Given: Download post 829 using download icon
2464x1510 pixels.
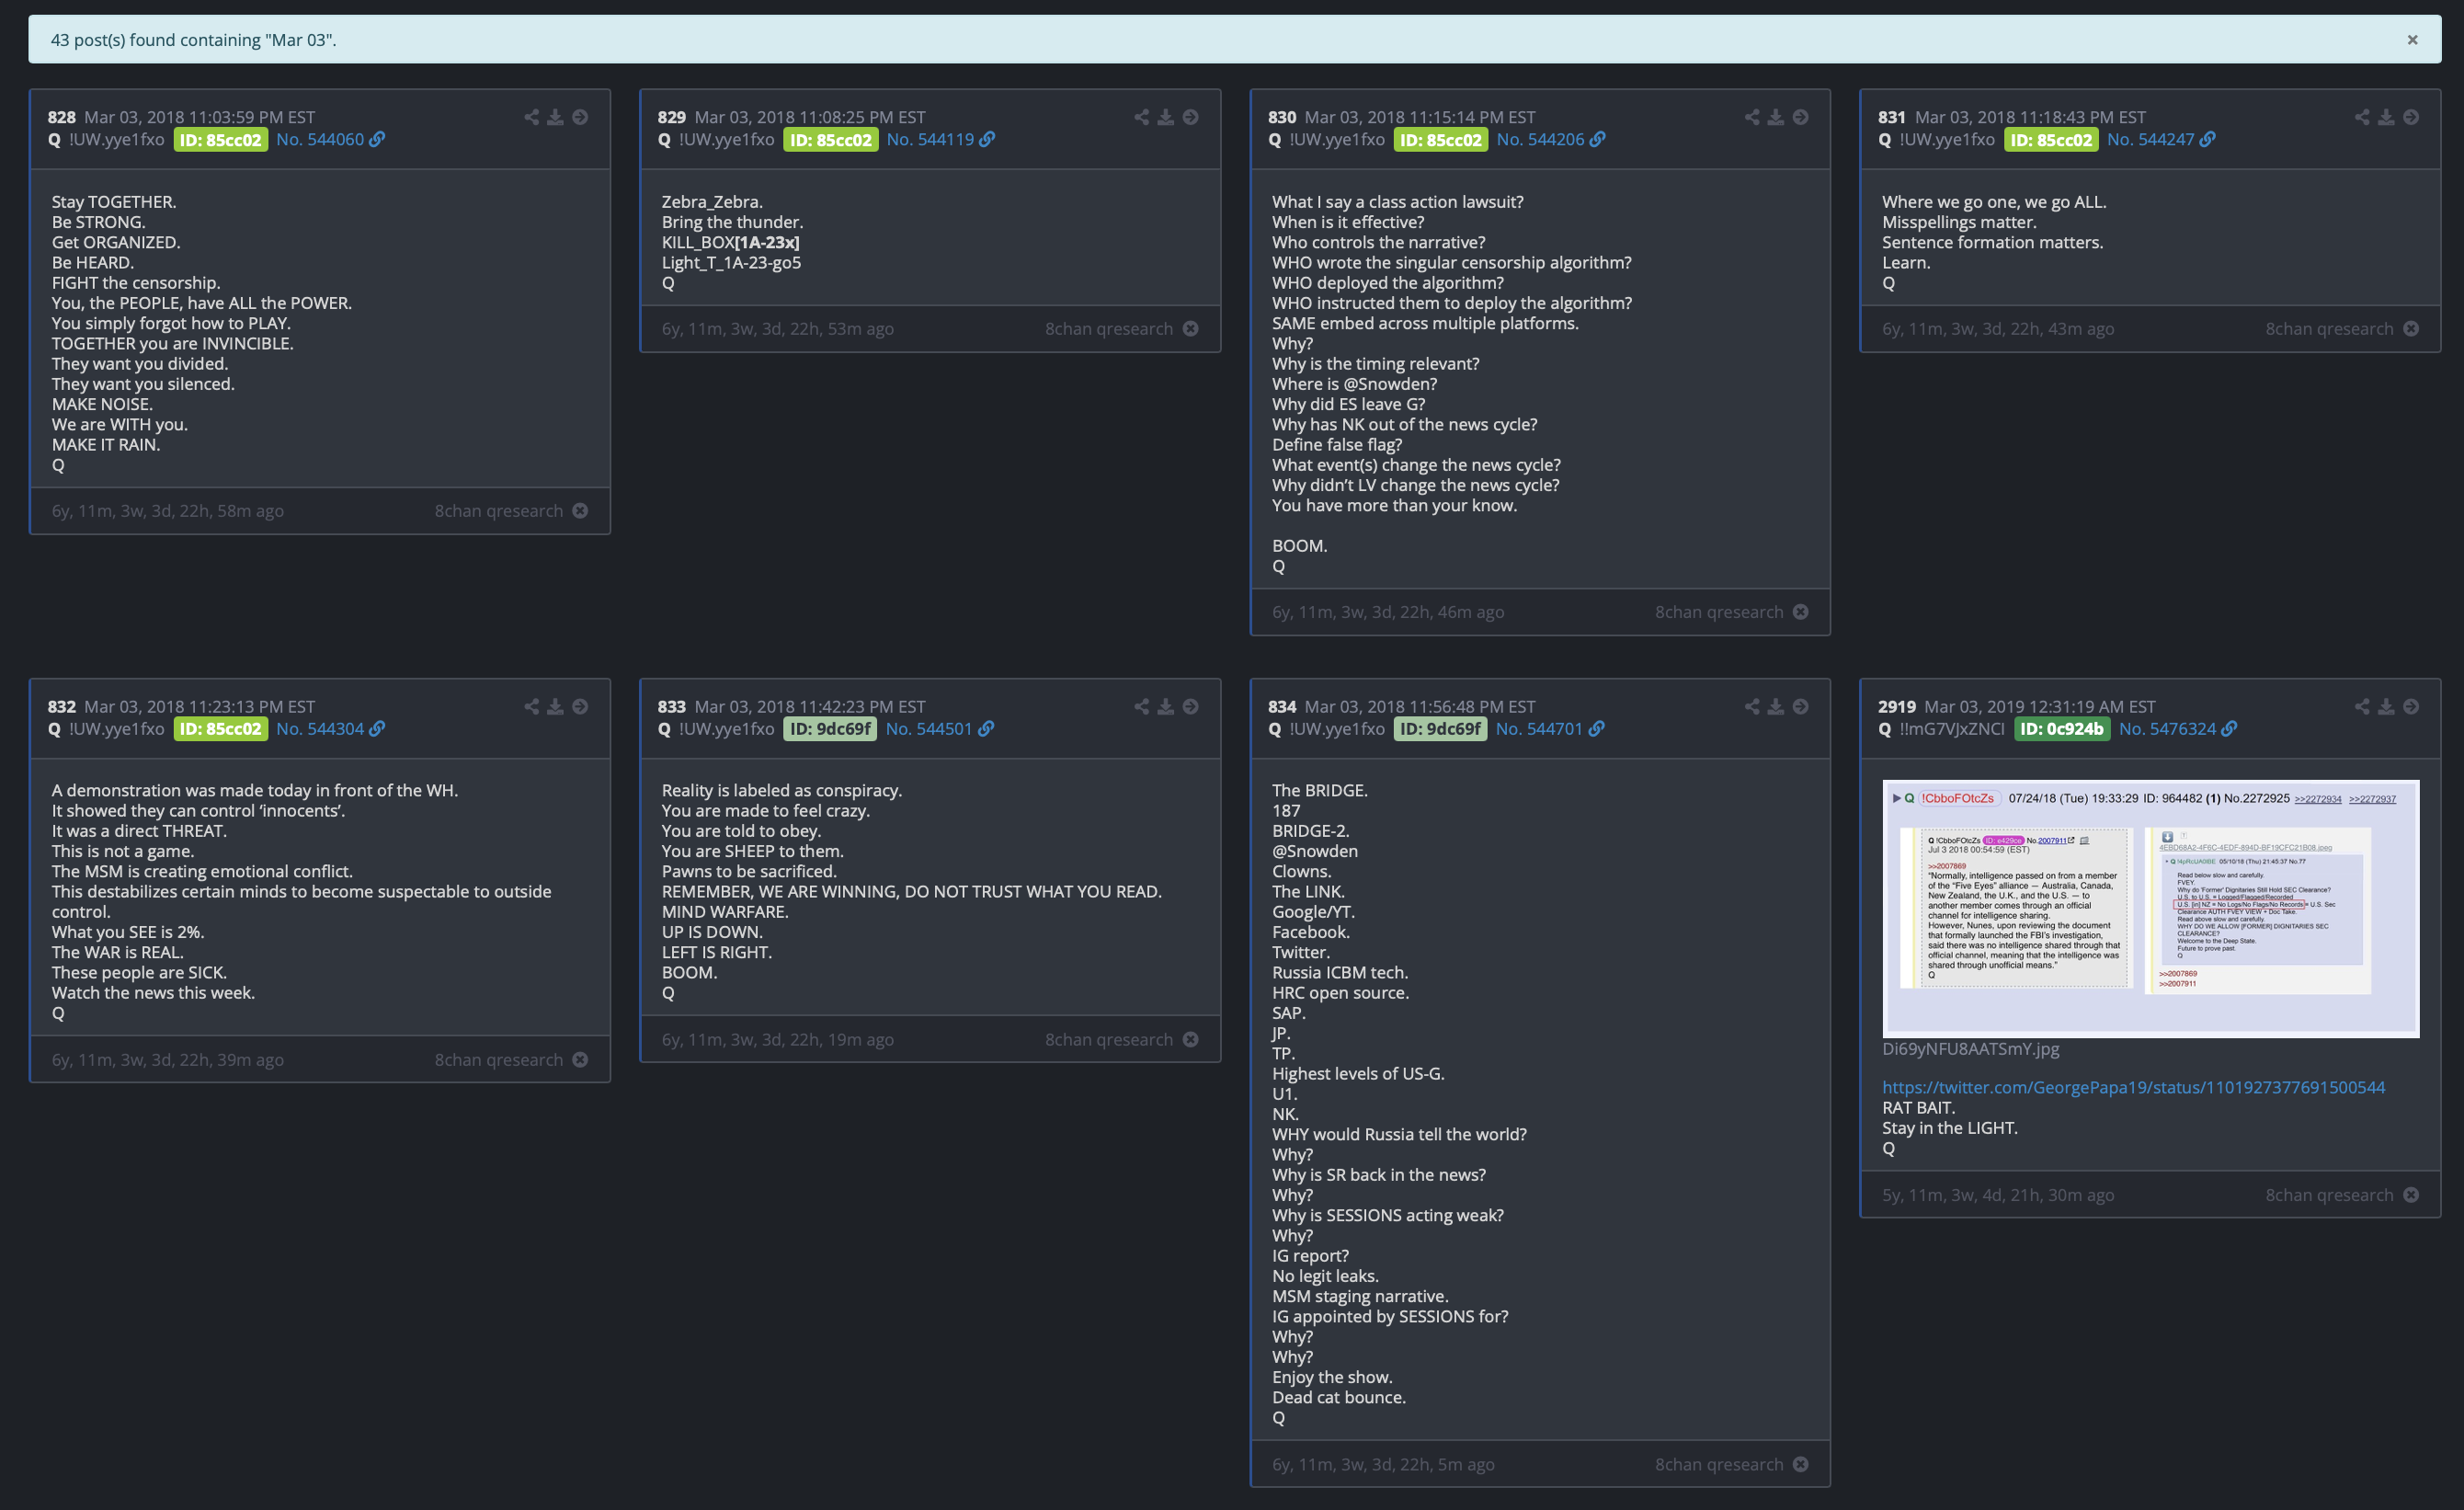Looking at the screenshot, I should pos(1165,117).
